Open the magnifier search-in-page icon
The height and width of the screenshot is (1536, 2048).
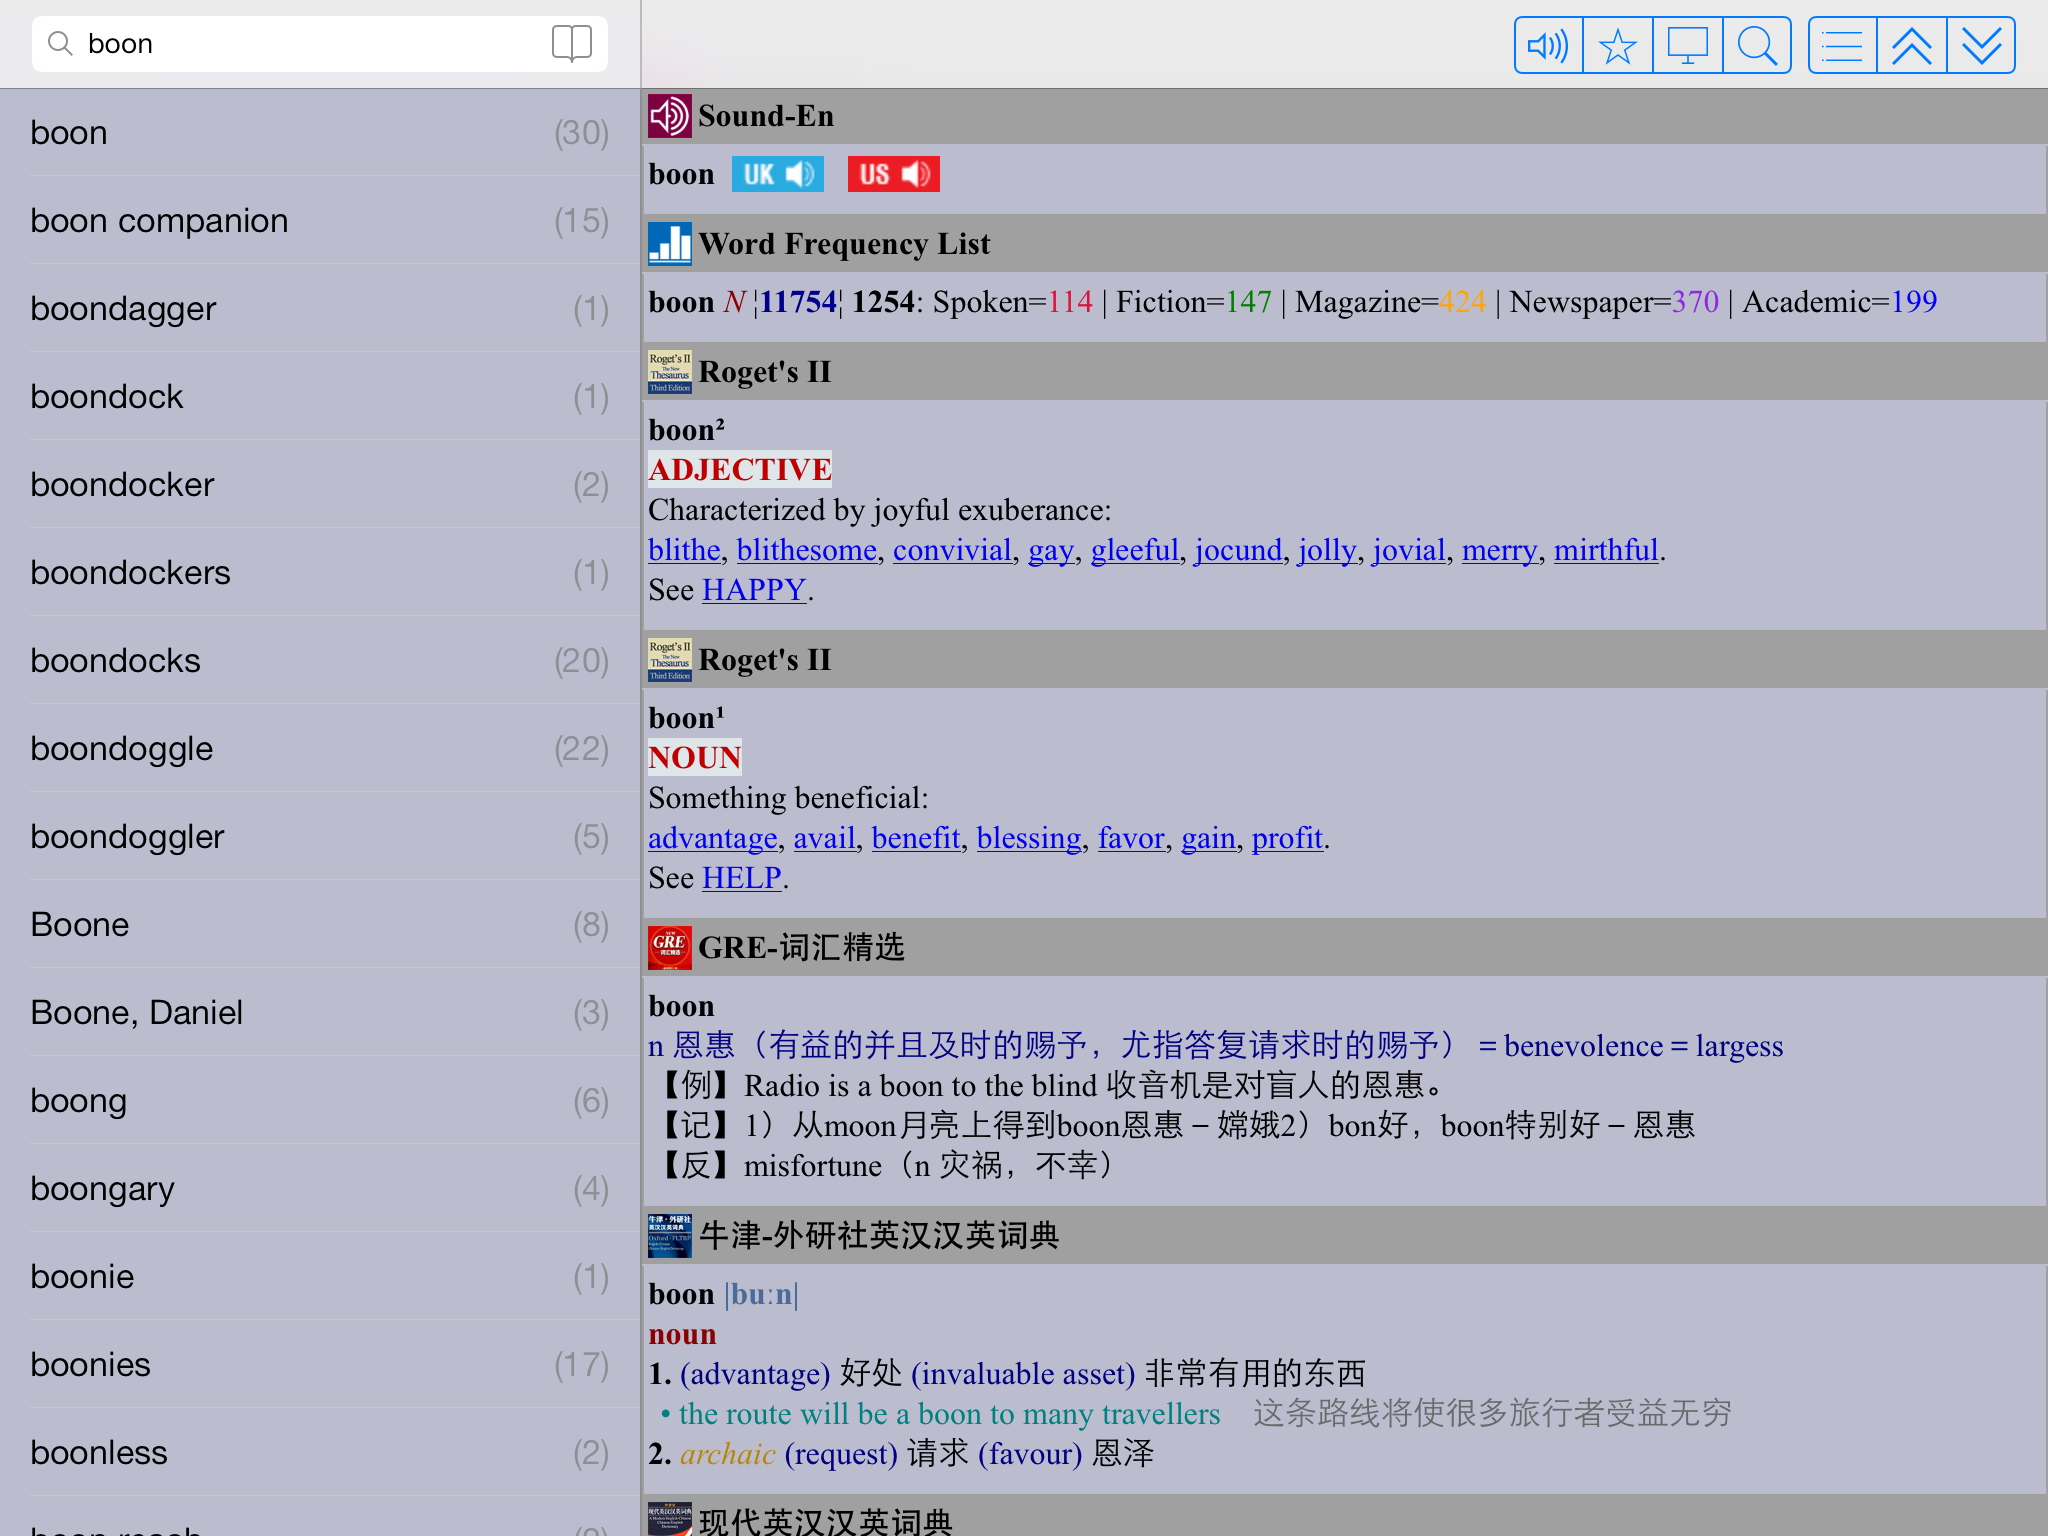coord(1757,45)
